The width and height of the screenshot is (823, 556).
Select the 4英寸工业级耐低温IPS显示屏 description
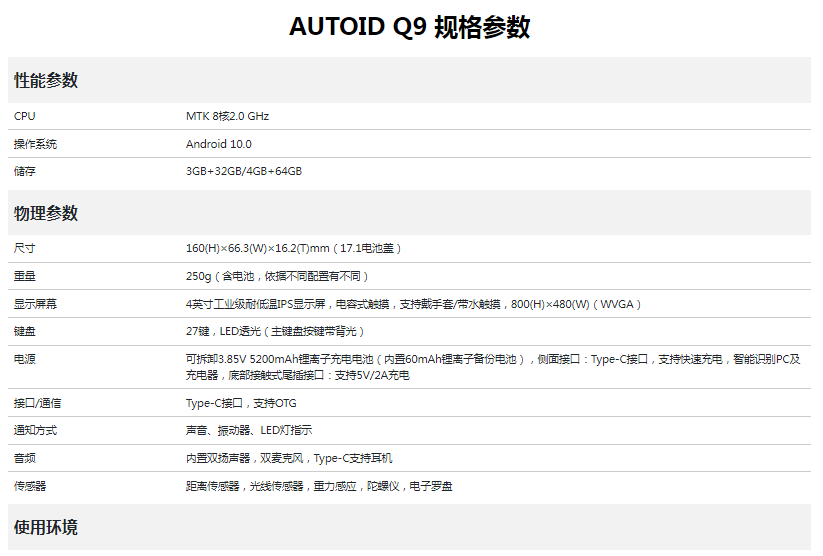(x=414, y=304)
